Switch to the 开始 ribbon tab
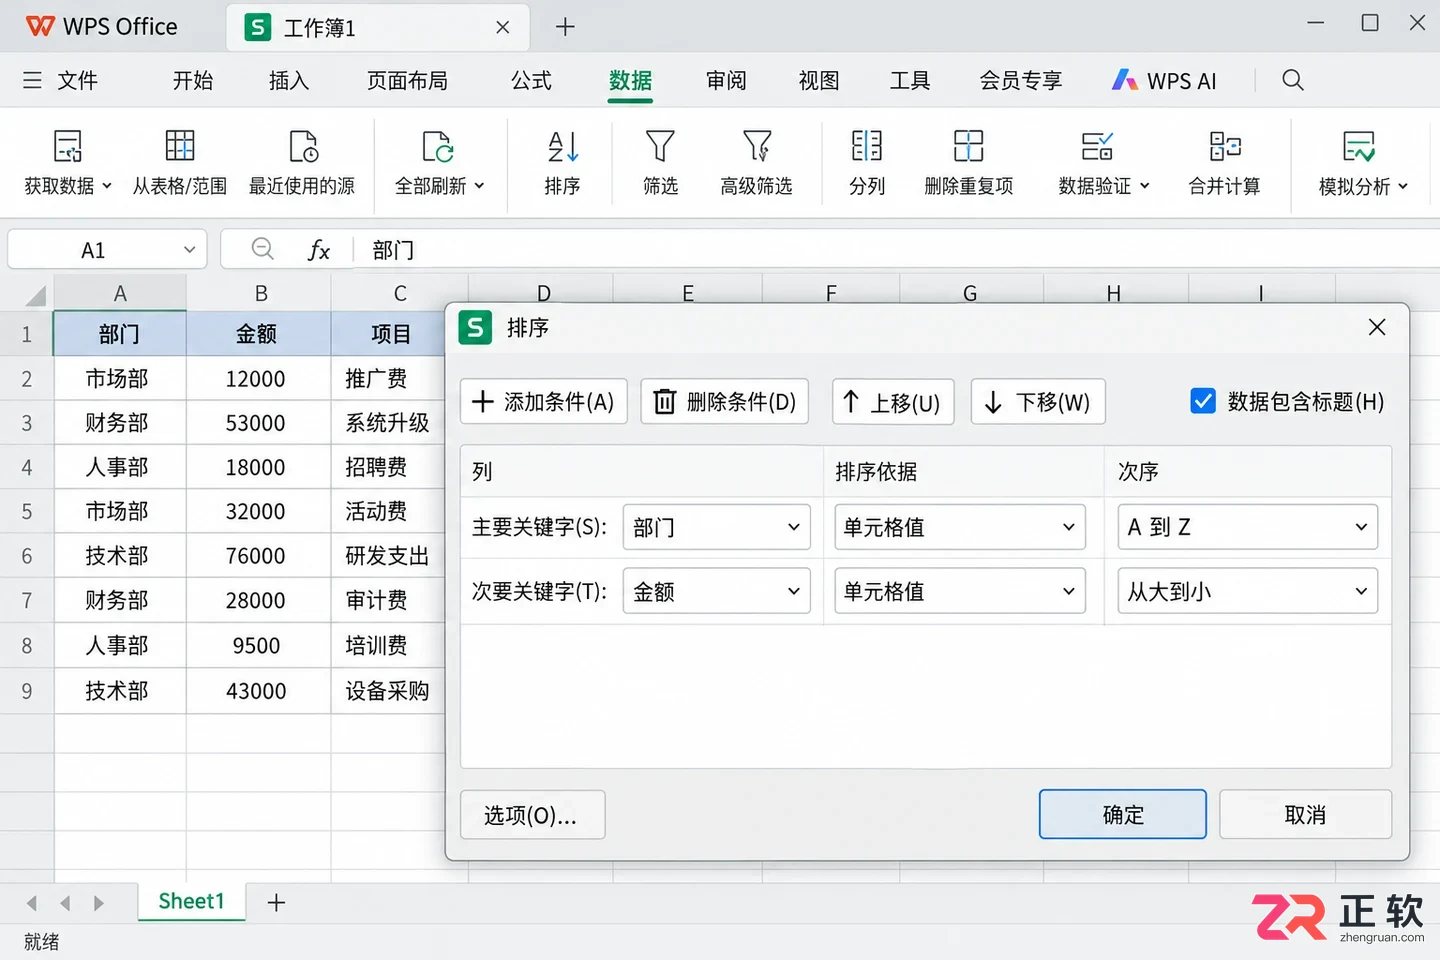 pos(193,81)
